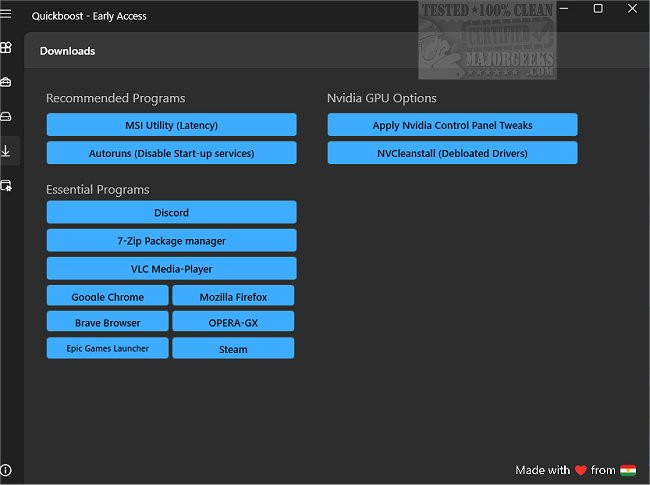The width and height of the screenshot is (650, 485).
Task: Install 7-Zip Package manager
Action: point(171,240)
